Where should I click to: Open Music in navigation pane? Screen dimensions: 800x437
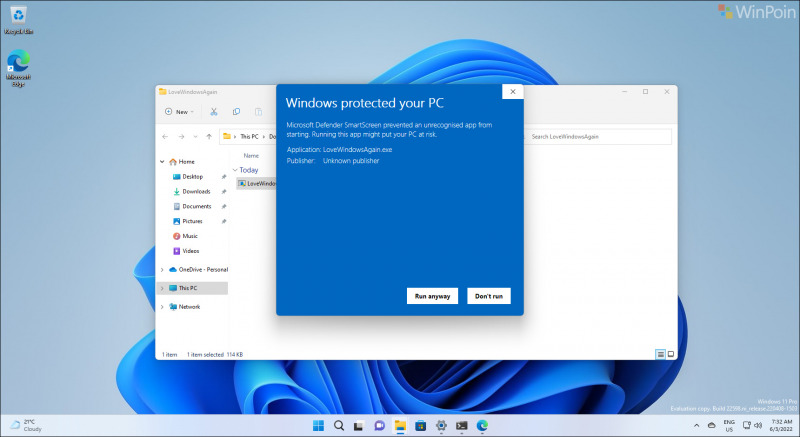(190, 236)
